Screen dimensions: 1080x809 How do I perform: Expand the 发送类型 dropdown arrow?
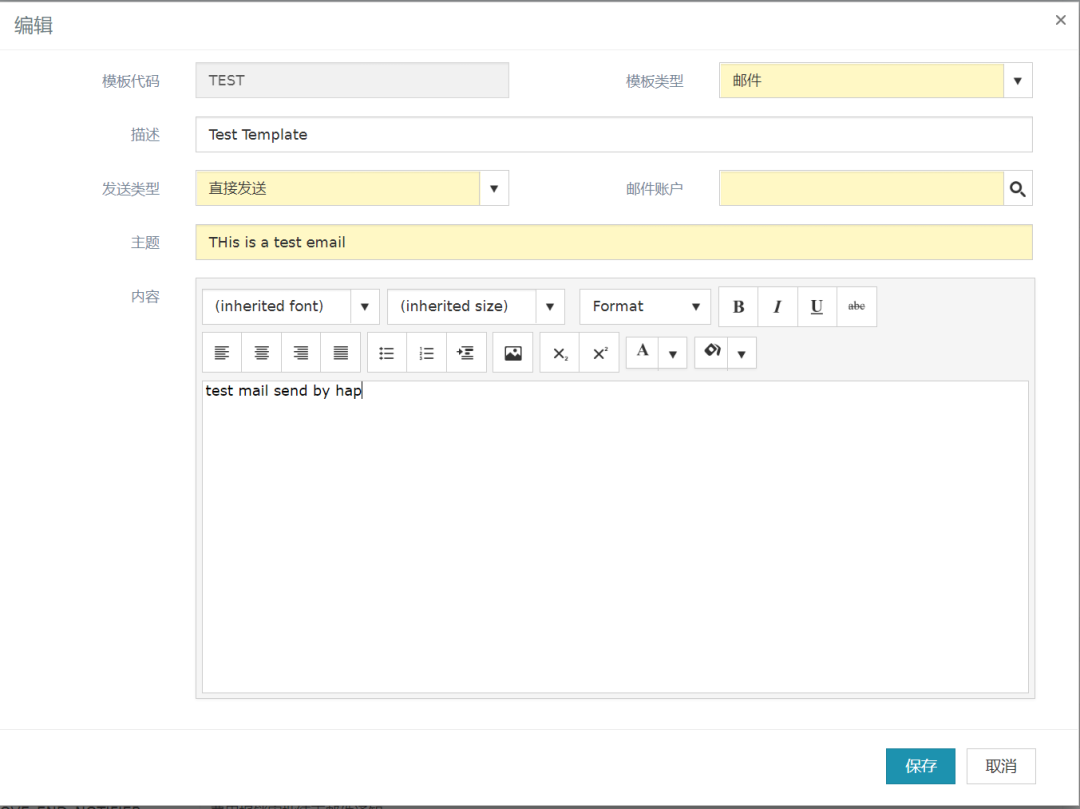click(x=494, y=189)
